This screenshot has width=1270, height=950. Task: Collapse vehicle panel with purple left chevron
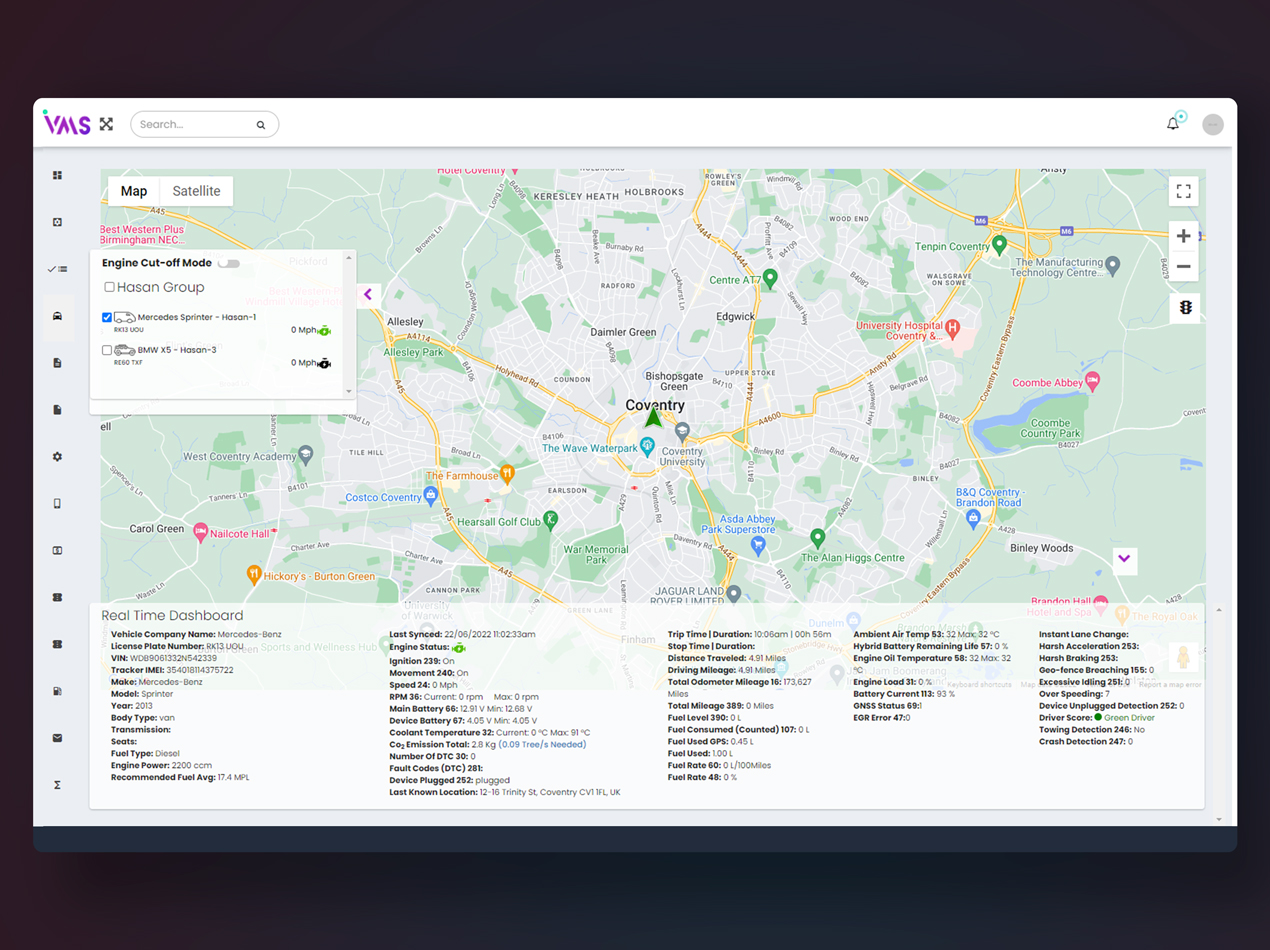(x=368, y=295)
